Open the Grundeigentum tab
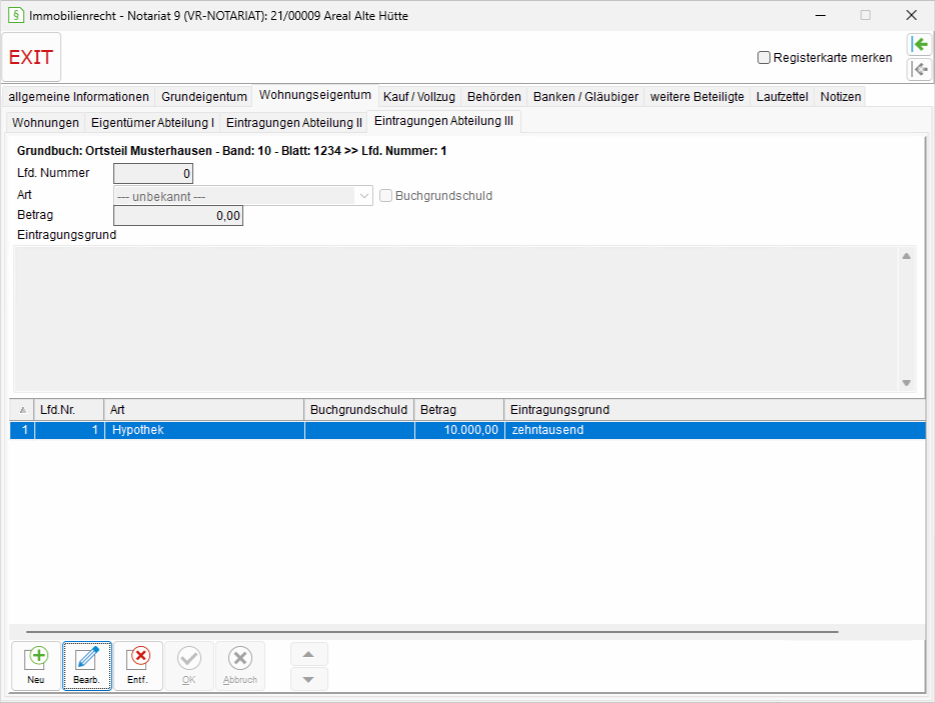This screenshot has width=935, height=703. pyautogui.click(x=204, y=97)
